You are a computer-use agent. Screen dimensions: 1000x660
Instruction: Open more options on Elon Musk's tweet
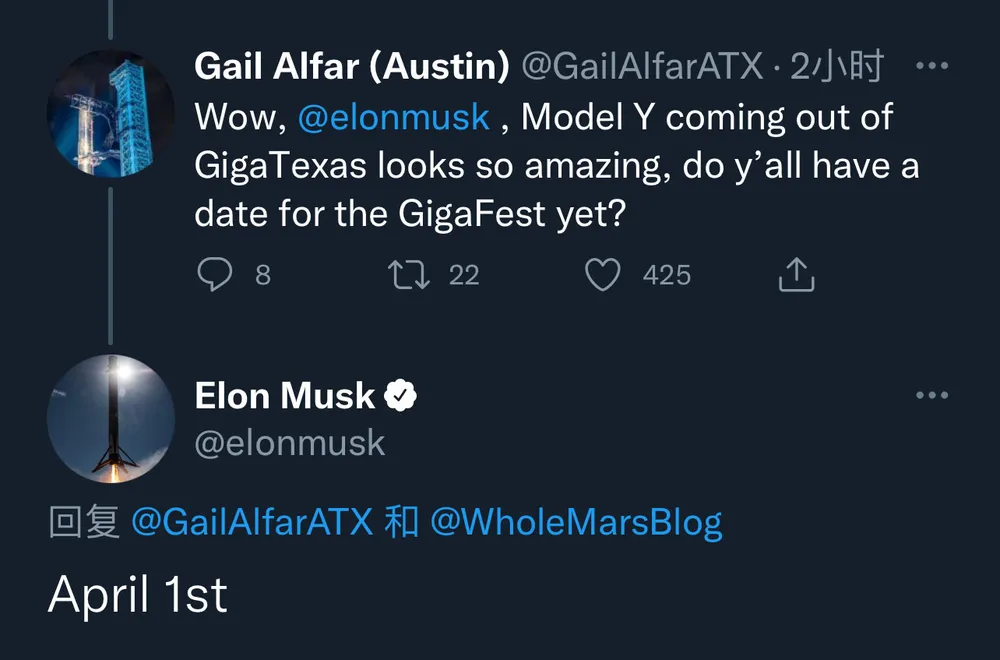[932, 395]
